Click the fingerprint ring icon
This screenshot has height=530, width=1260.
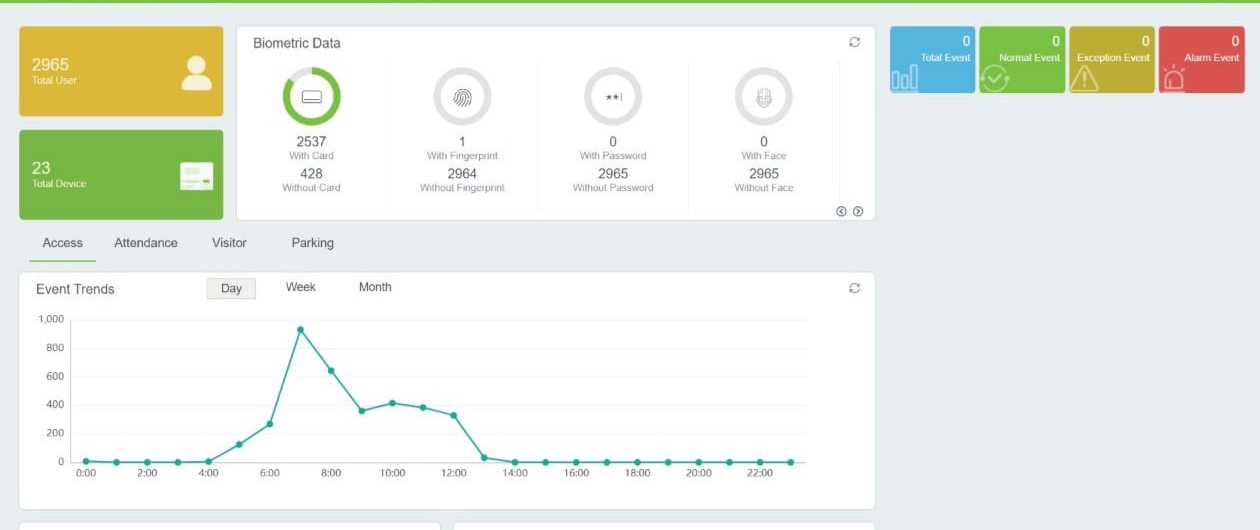(x=462, y=97)
